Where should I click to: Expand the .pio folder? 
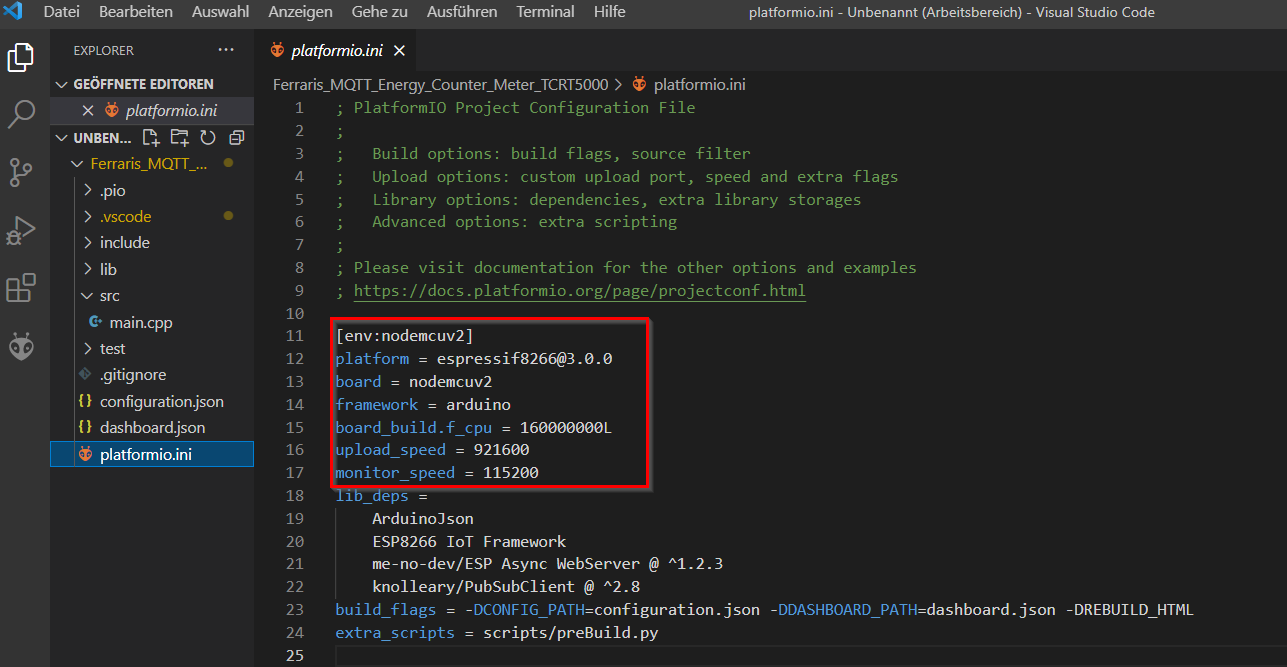pyautogui.click(x=88, y=190)
